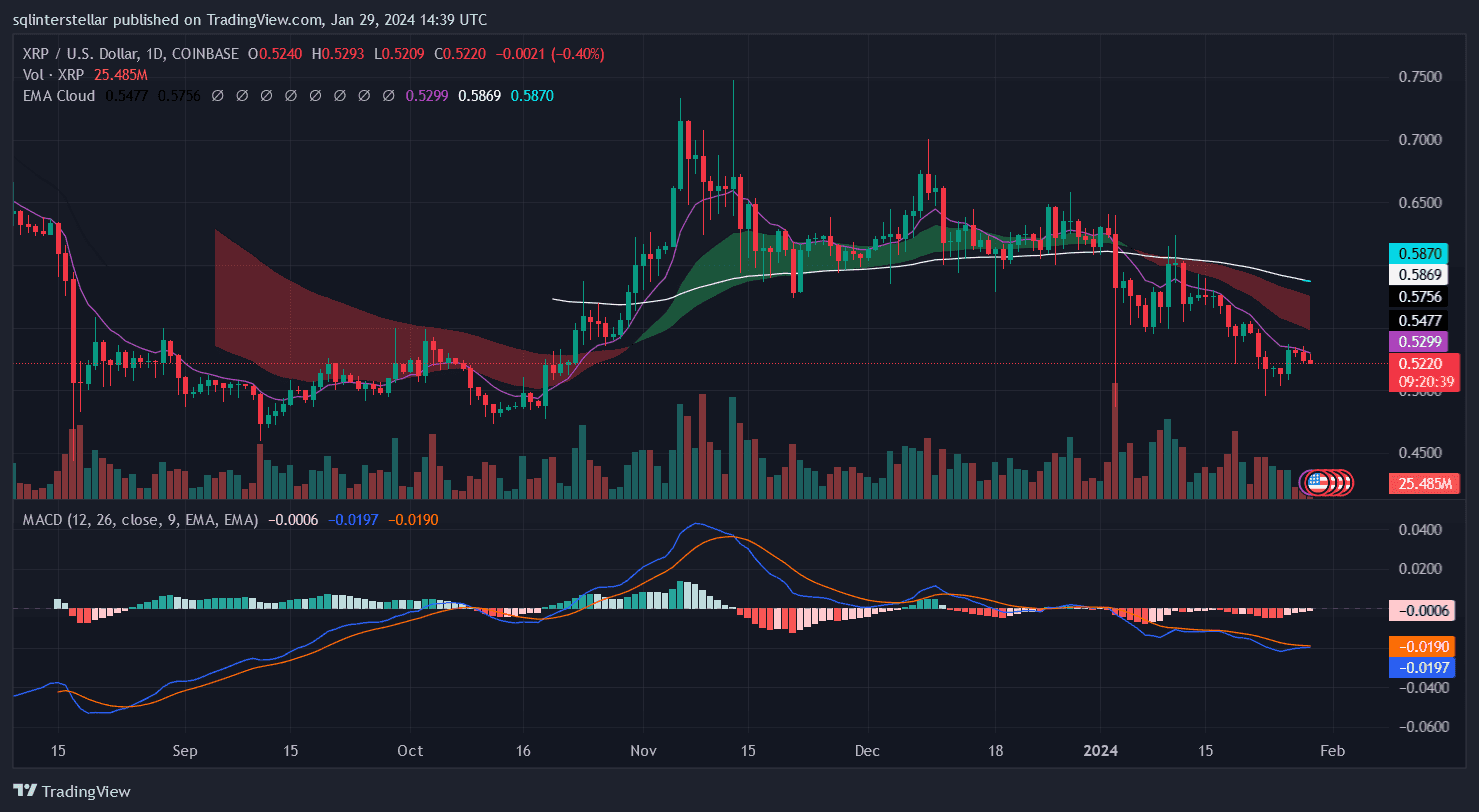Select the Vol · XRP indicator legend
This screenshot has height=812, width=1479.
[x=55, y=75]
